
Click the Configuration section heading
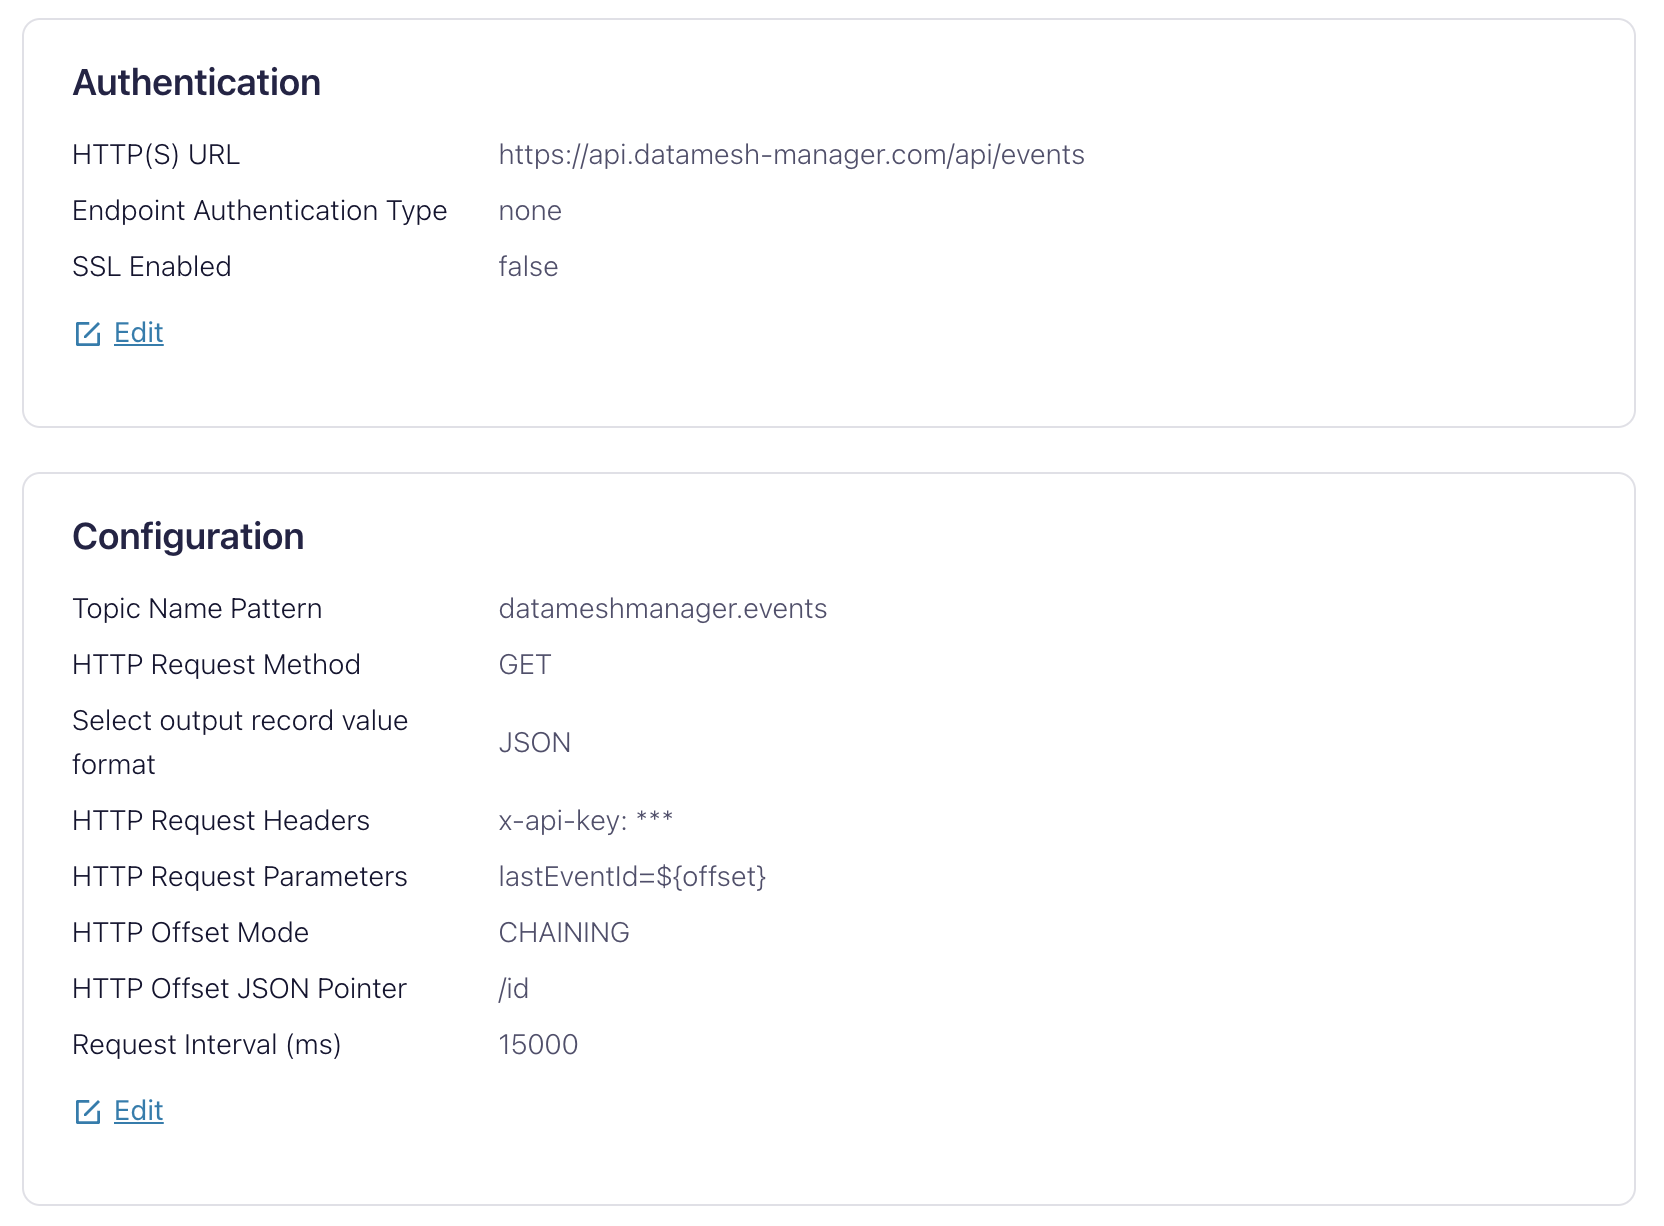point(188,537)
